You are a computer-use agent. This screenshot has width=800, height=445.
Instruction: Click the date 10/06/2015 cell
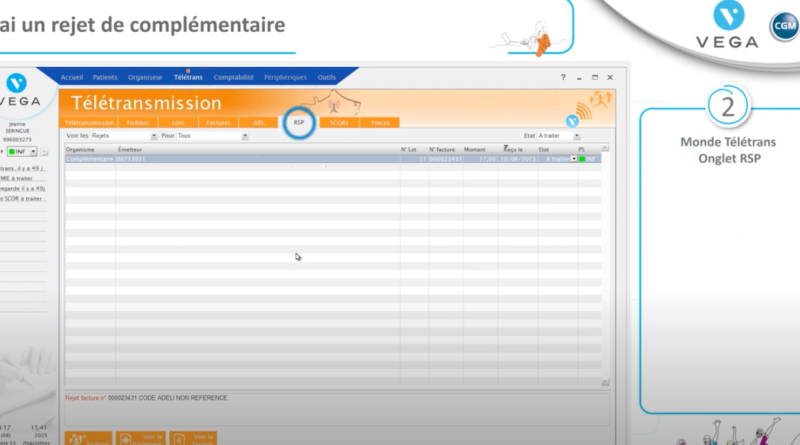click(518, 159)
